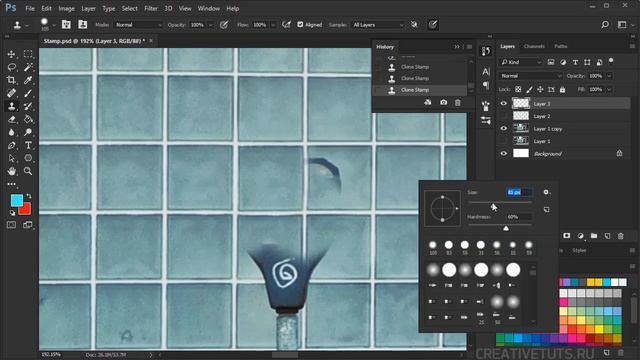Screen dimensions: 640x360
Task: Click the Stamp.psd document tab
Action: [x=94, y=41]
